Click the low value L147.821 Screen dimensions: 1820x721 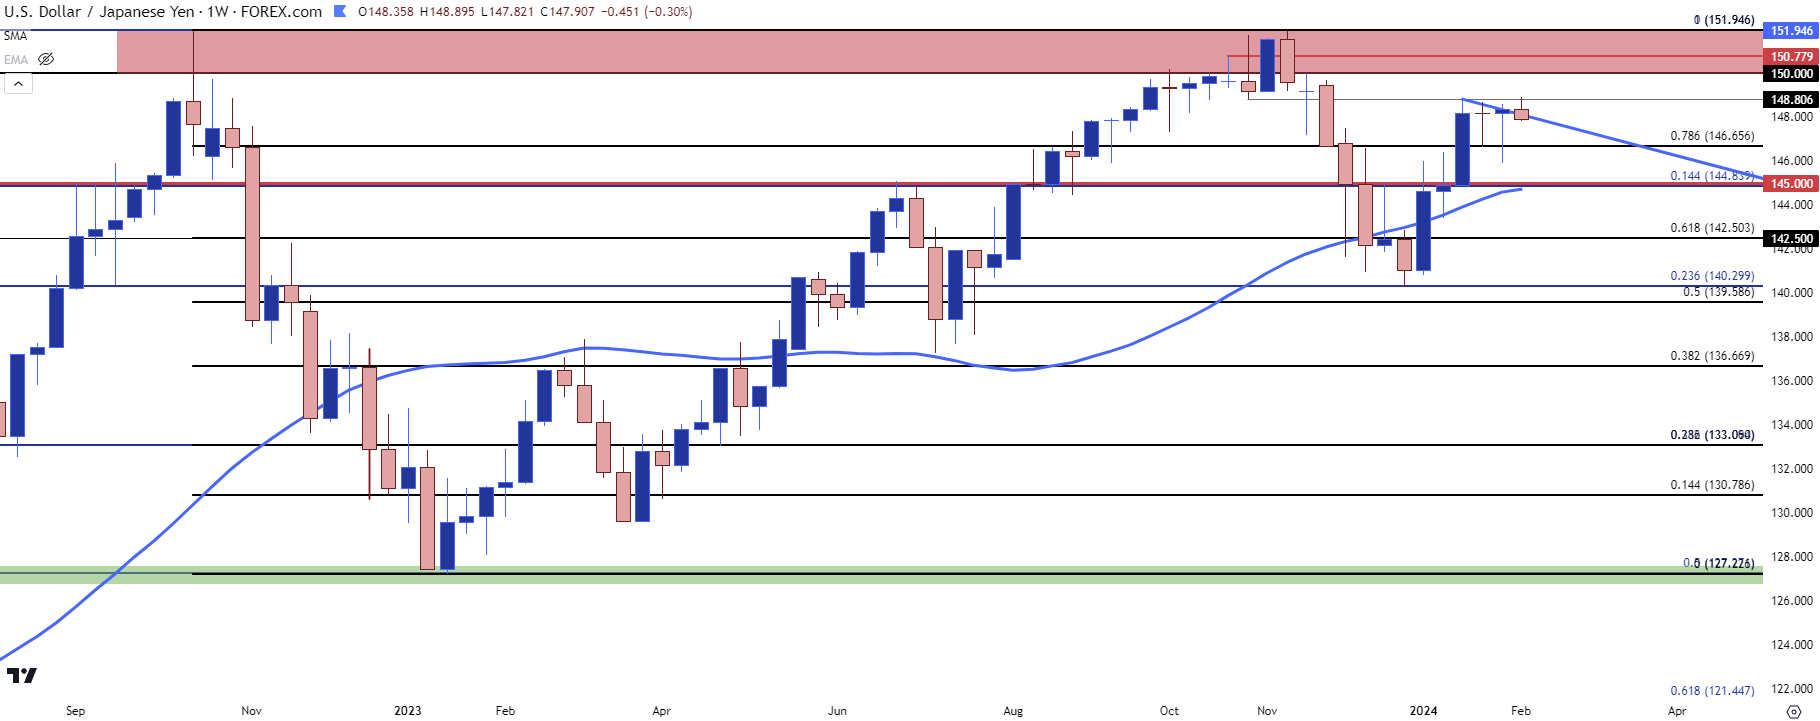(x=507, y=12)
